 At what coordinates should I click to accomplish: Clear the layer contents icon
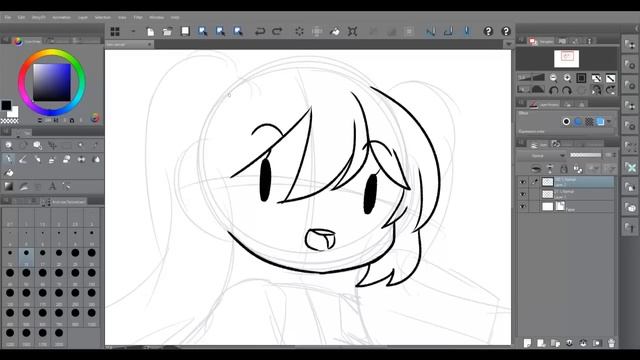click(300, 31)
